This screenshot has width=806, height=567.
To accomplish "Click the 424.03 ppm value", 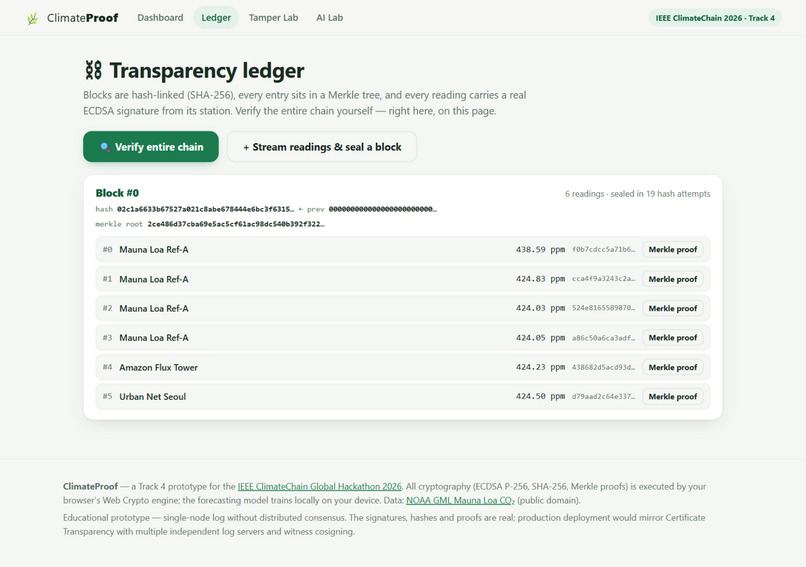I will (540, 308).
